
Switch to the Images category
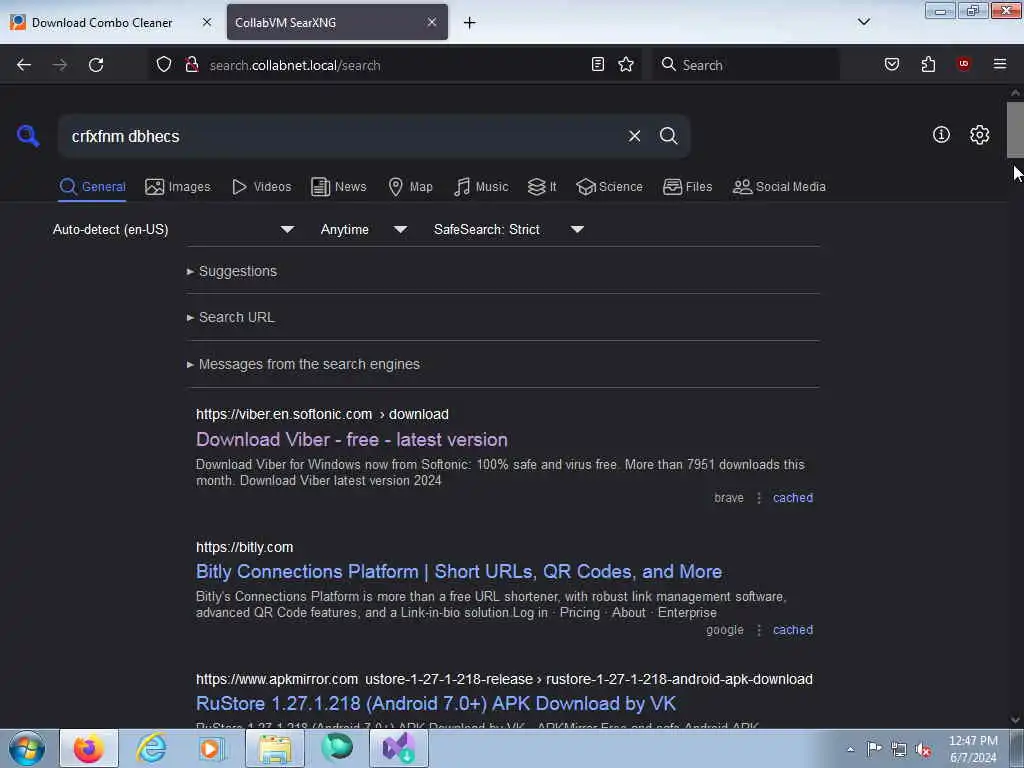click(178, 187)
